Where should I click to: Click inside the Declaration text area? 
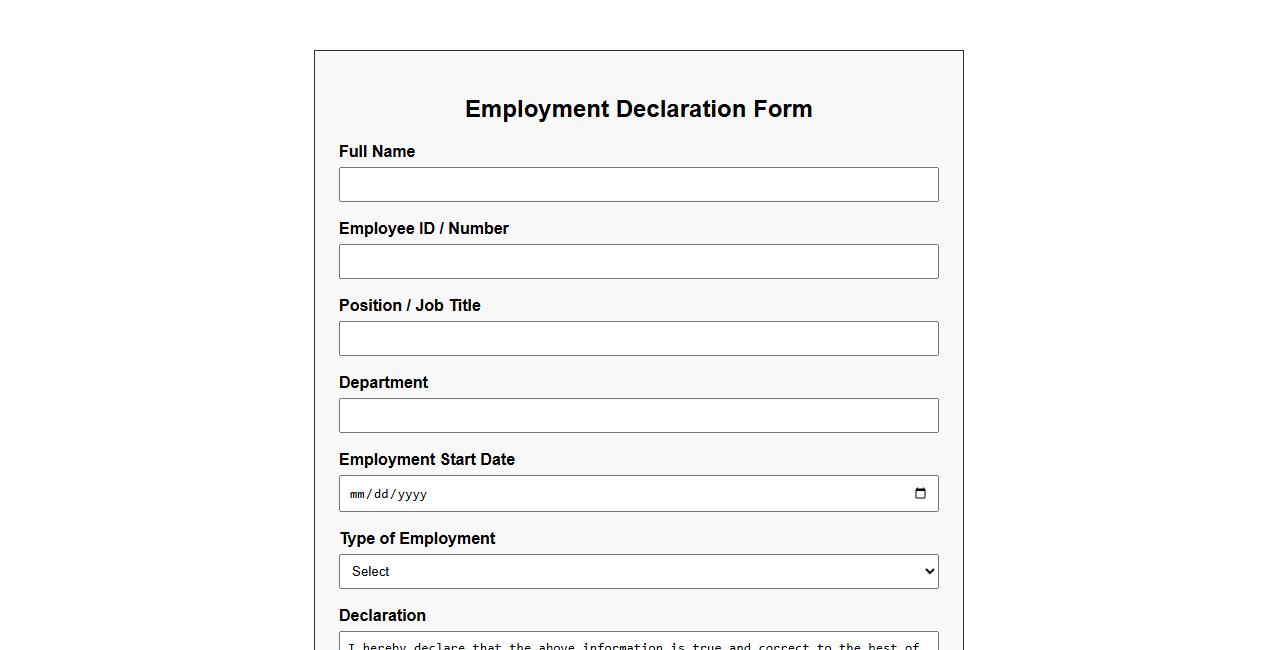point(638,644)
